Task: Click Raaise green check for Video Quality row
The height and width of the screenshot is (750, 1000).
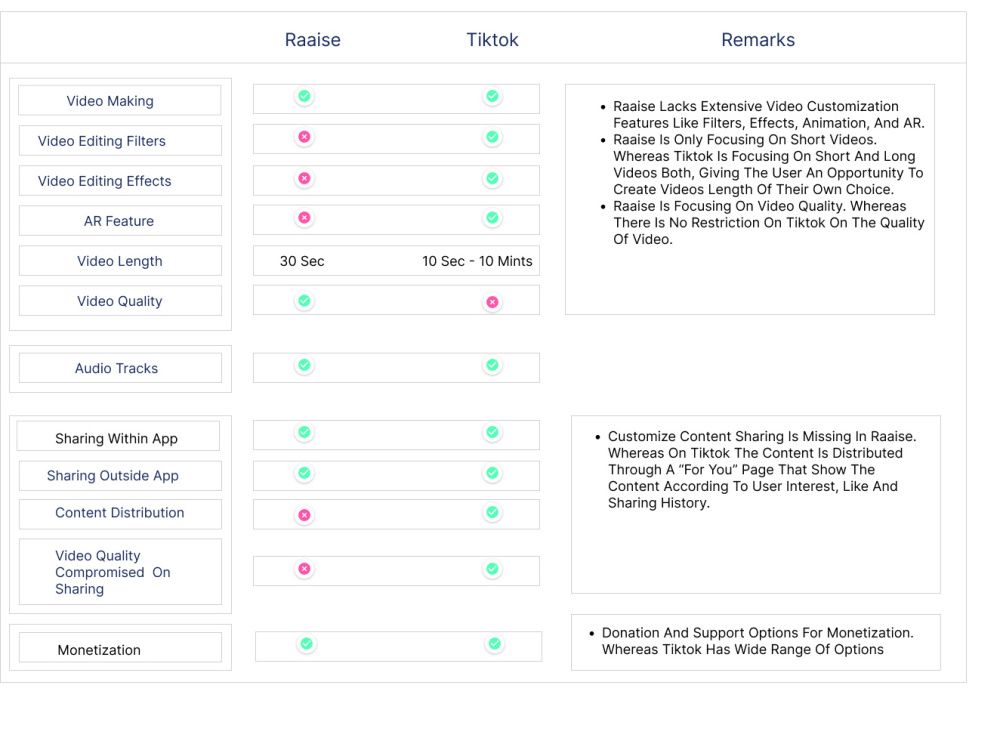Action: click(305, 300)
